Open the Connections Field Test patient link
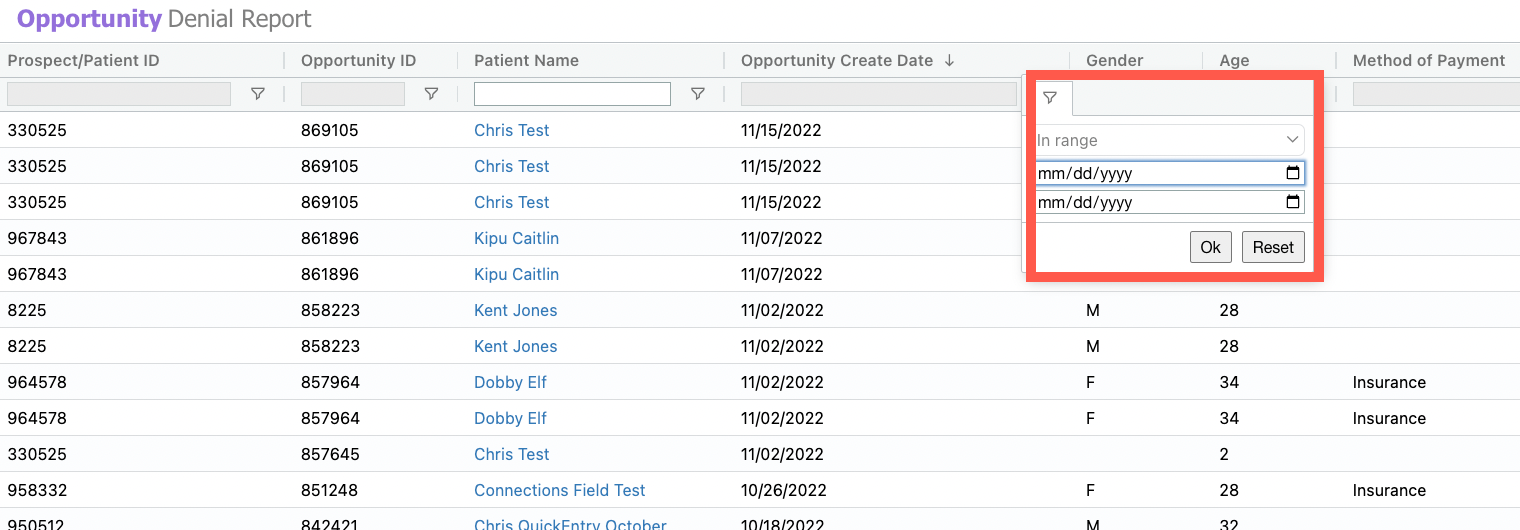This screenshot has height=530, width=1520. [x=559, y=490]
